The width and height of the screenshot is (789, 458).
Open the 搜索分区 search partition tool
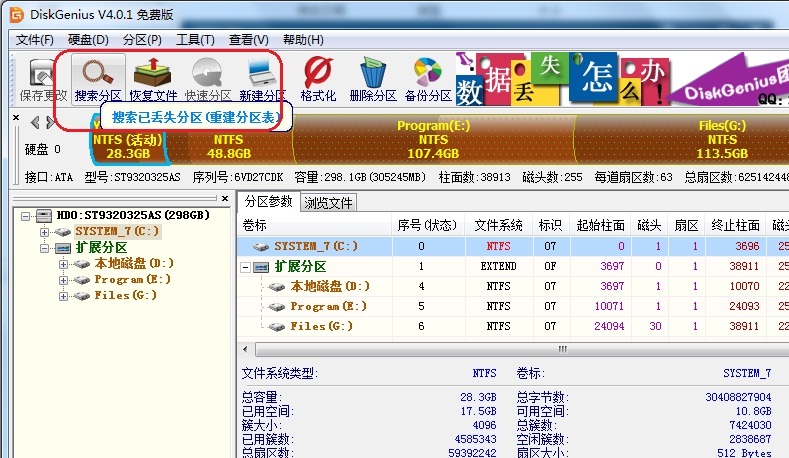(98, 80)
